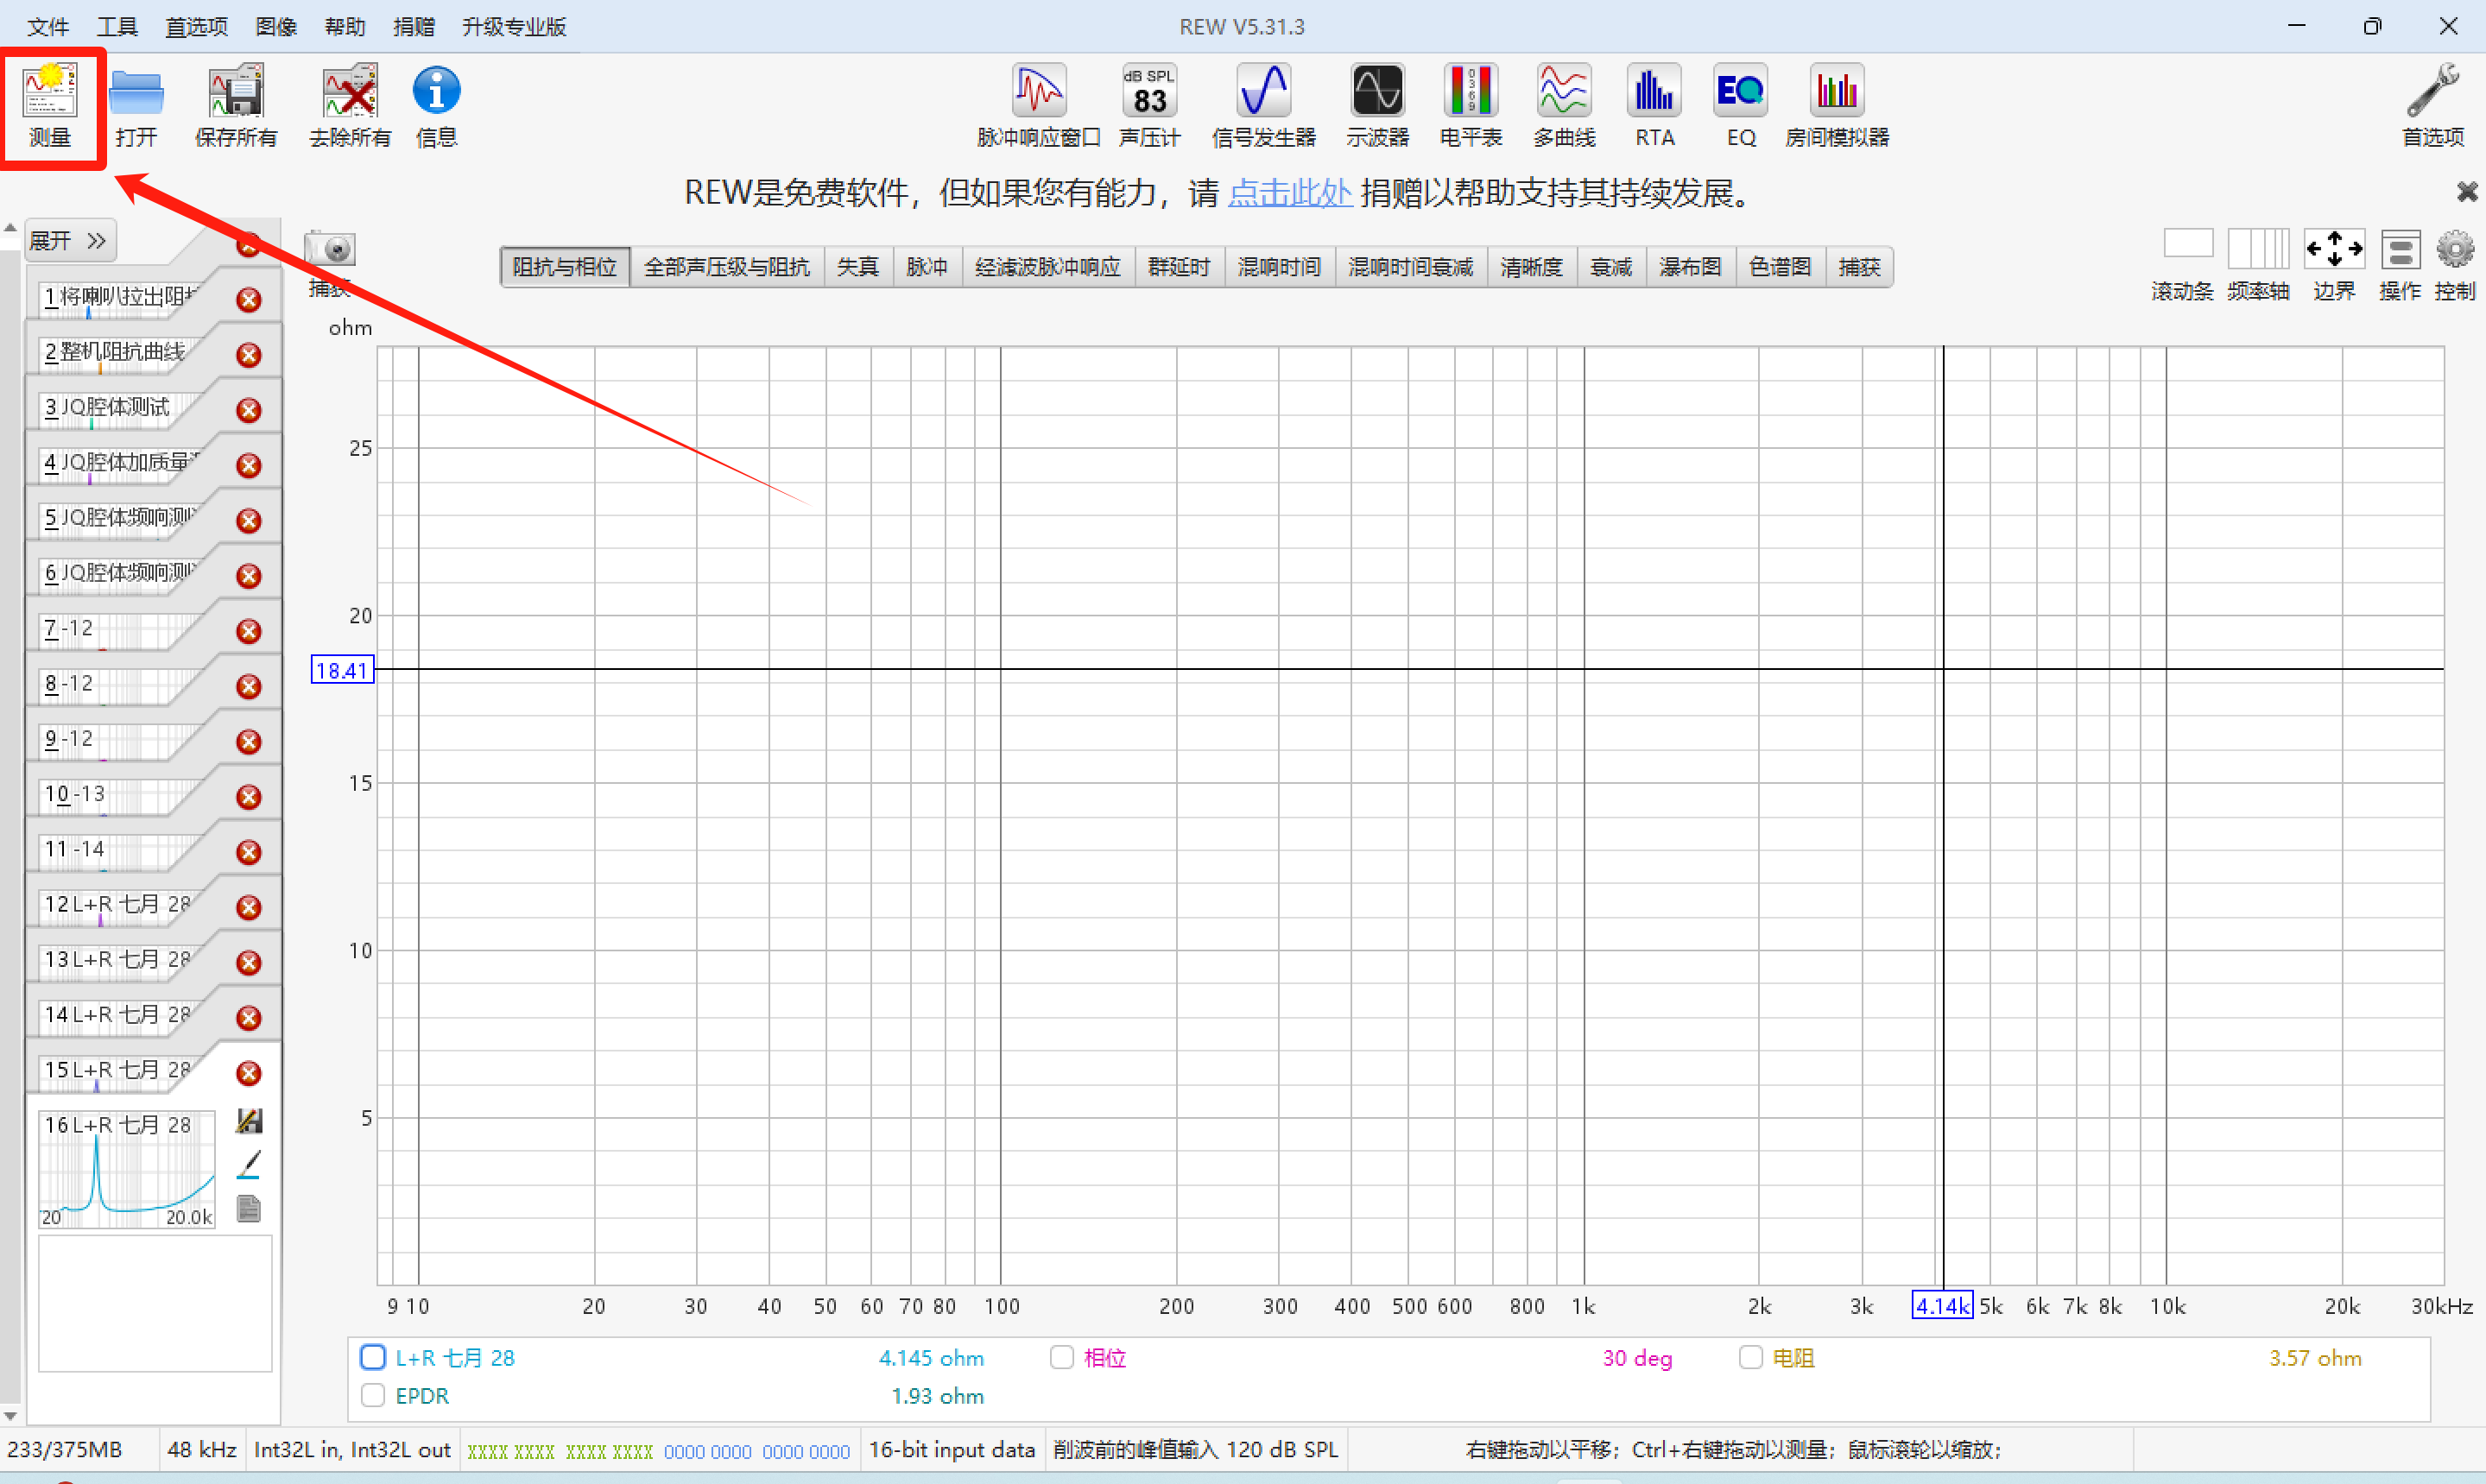Open the 电平表 level meters
This screenshot has width=2486, height=1484.
(1471, 105)
